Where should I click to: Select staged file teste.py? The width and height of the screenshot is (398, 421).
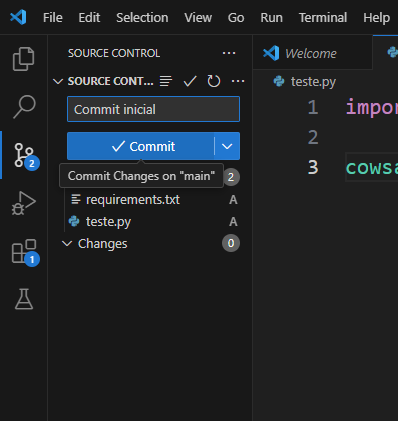153,221
